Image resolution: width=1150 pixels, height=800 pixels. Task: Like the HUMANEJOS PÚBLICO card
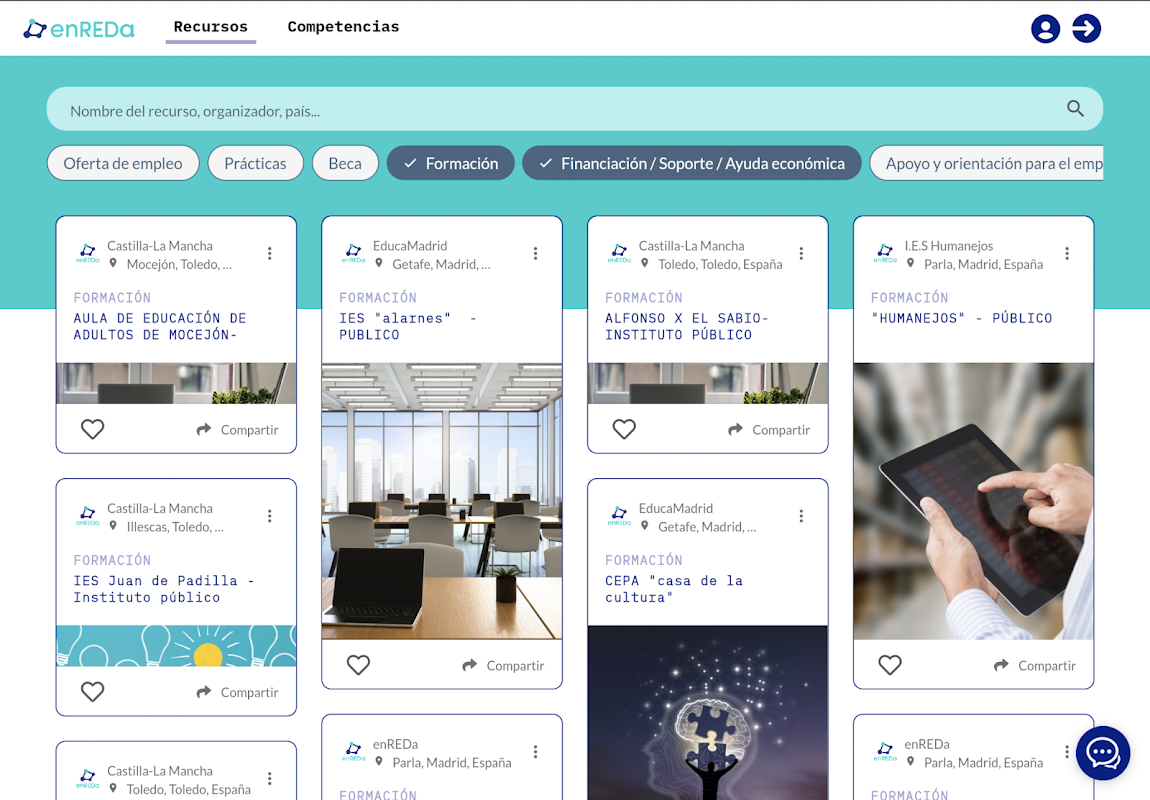click(890, 665)
